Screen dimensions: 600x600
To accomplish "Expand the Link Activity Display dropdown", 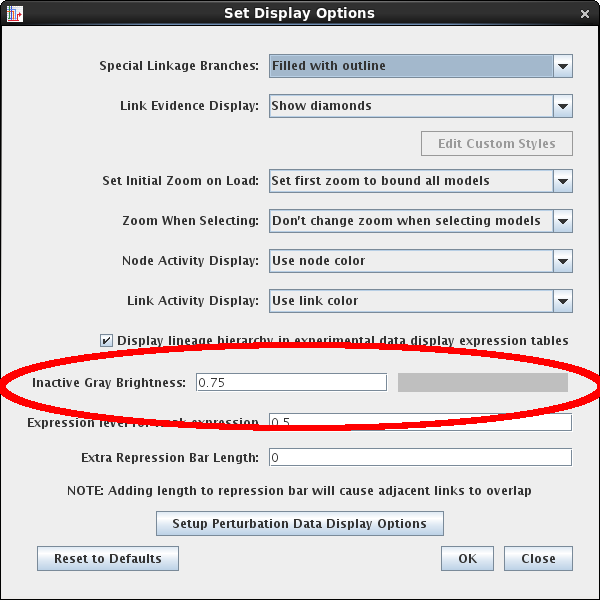I will coord(410,301).
